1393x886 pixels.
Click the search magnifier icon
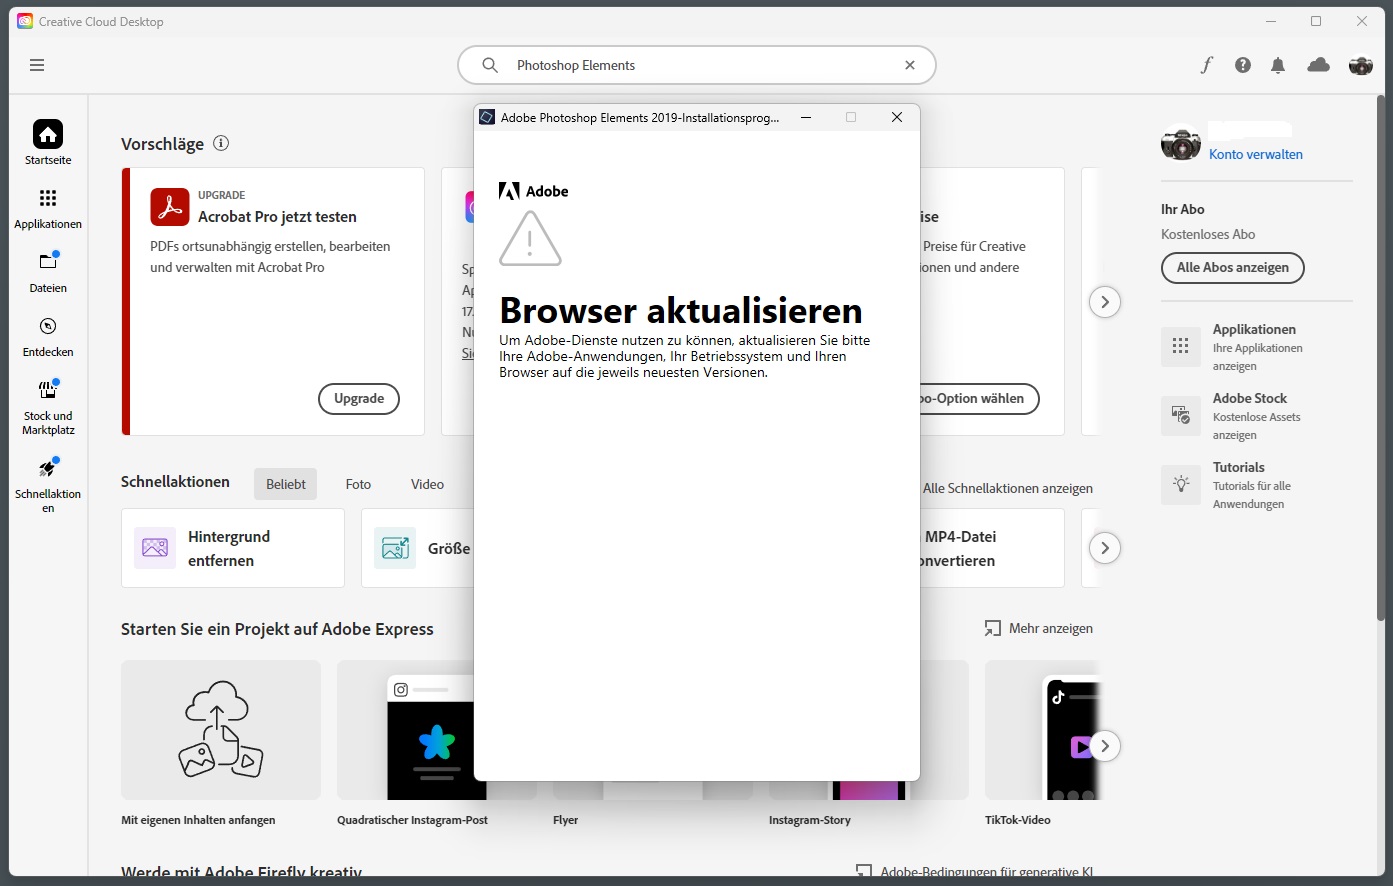(x=490, y=65)
